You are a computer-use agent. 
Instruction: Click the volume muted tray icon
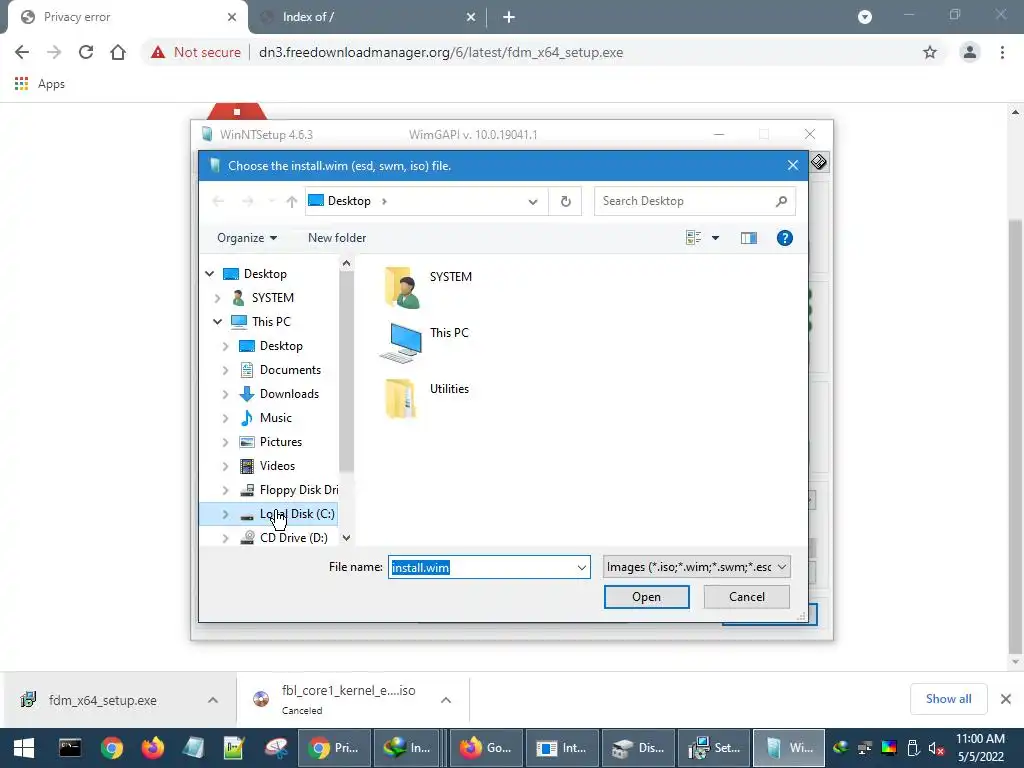936,748
